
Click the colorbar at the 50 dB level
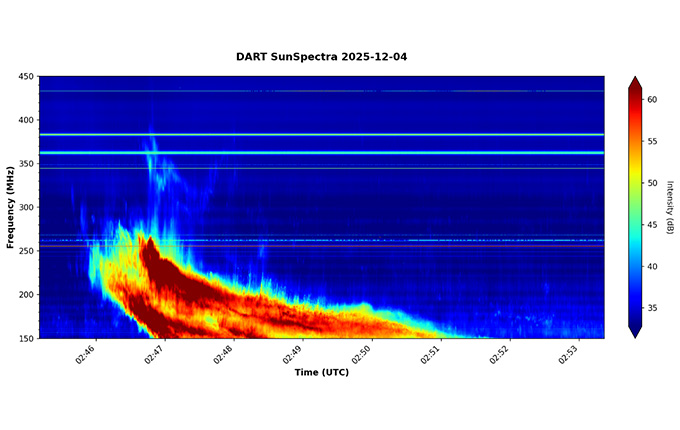(x=635, y=183)
